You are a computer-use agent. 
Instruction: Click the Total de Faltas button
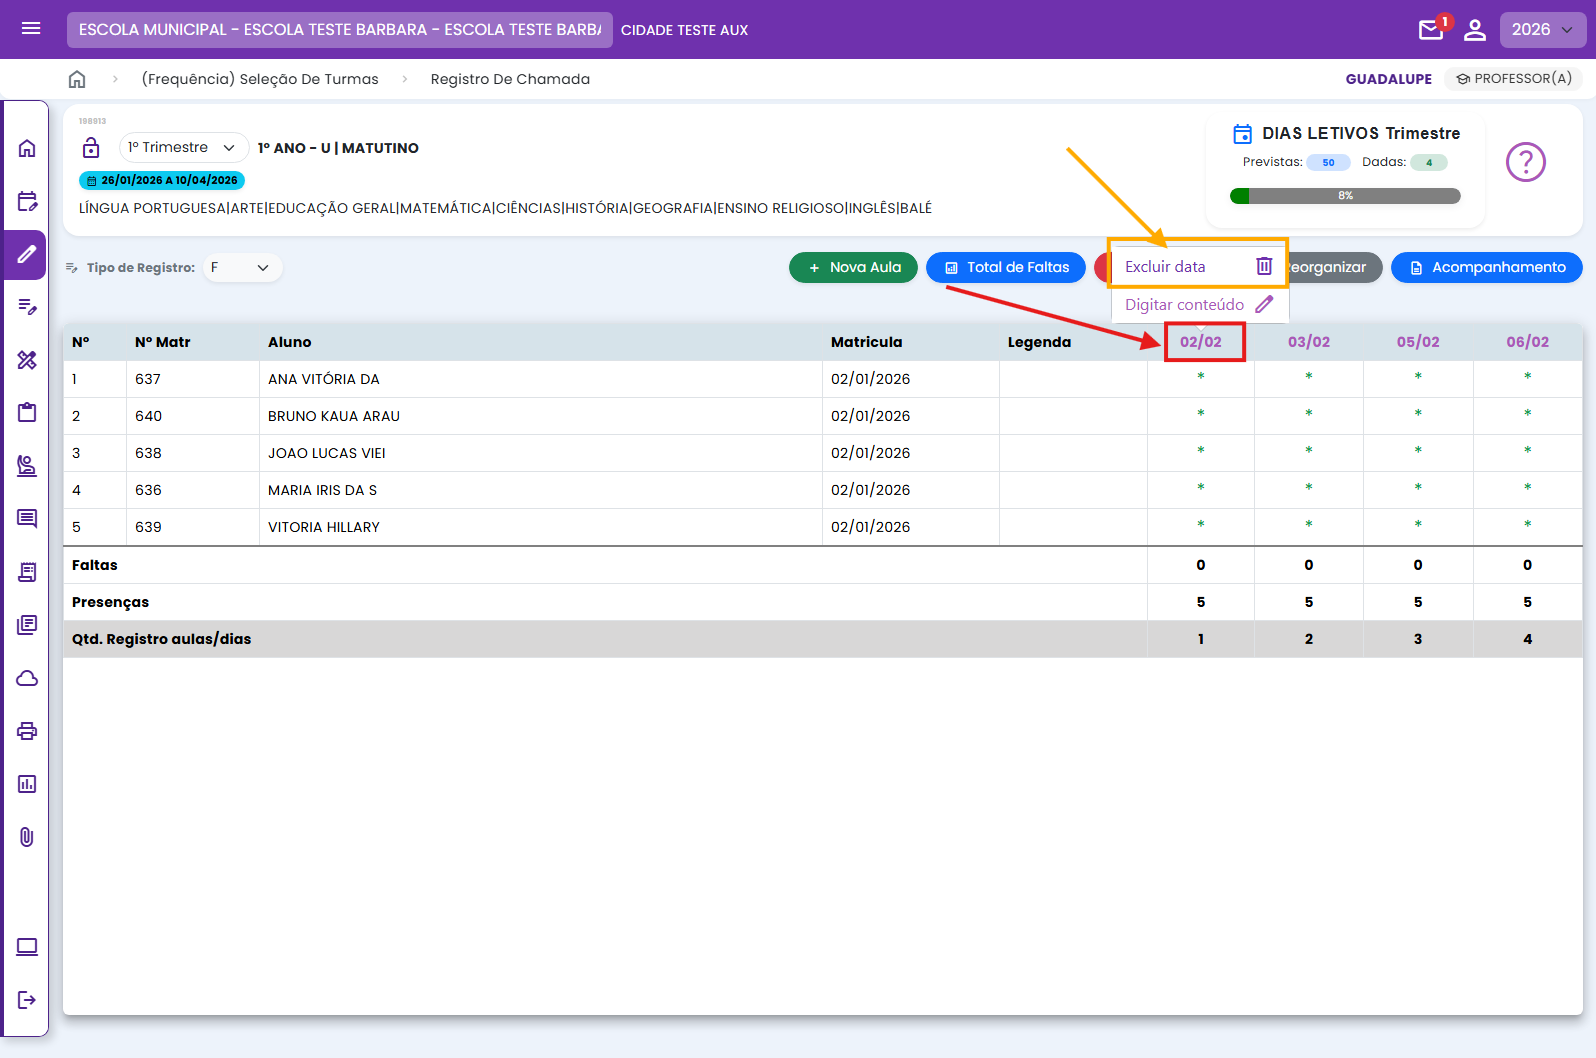pyautogui.click(x=1006, y=268)
